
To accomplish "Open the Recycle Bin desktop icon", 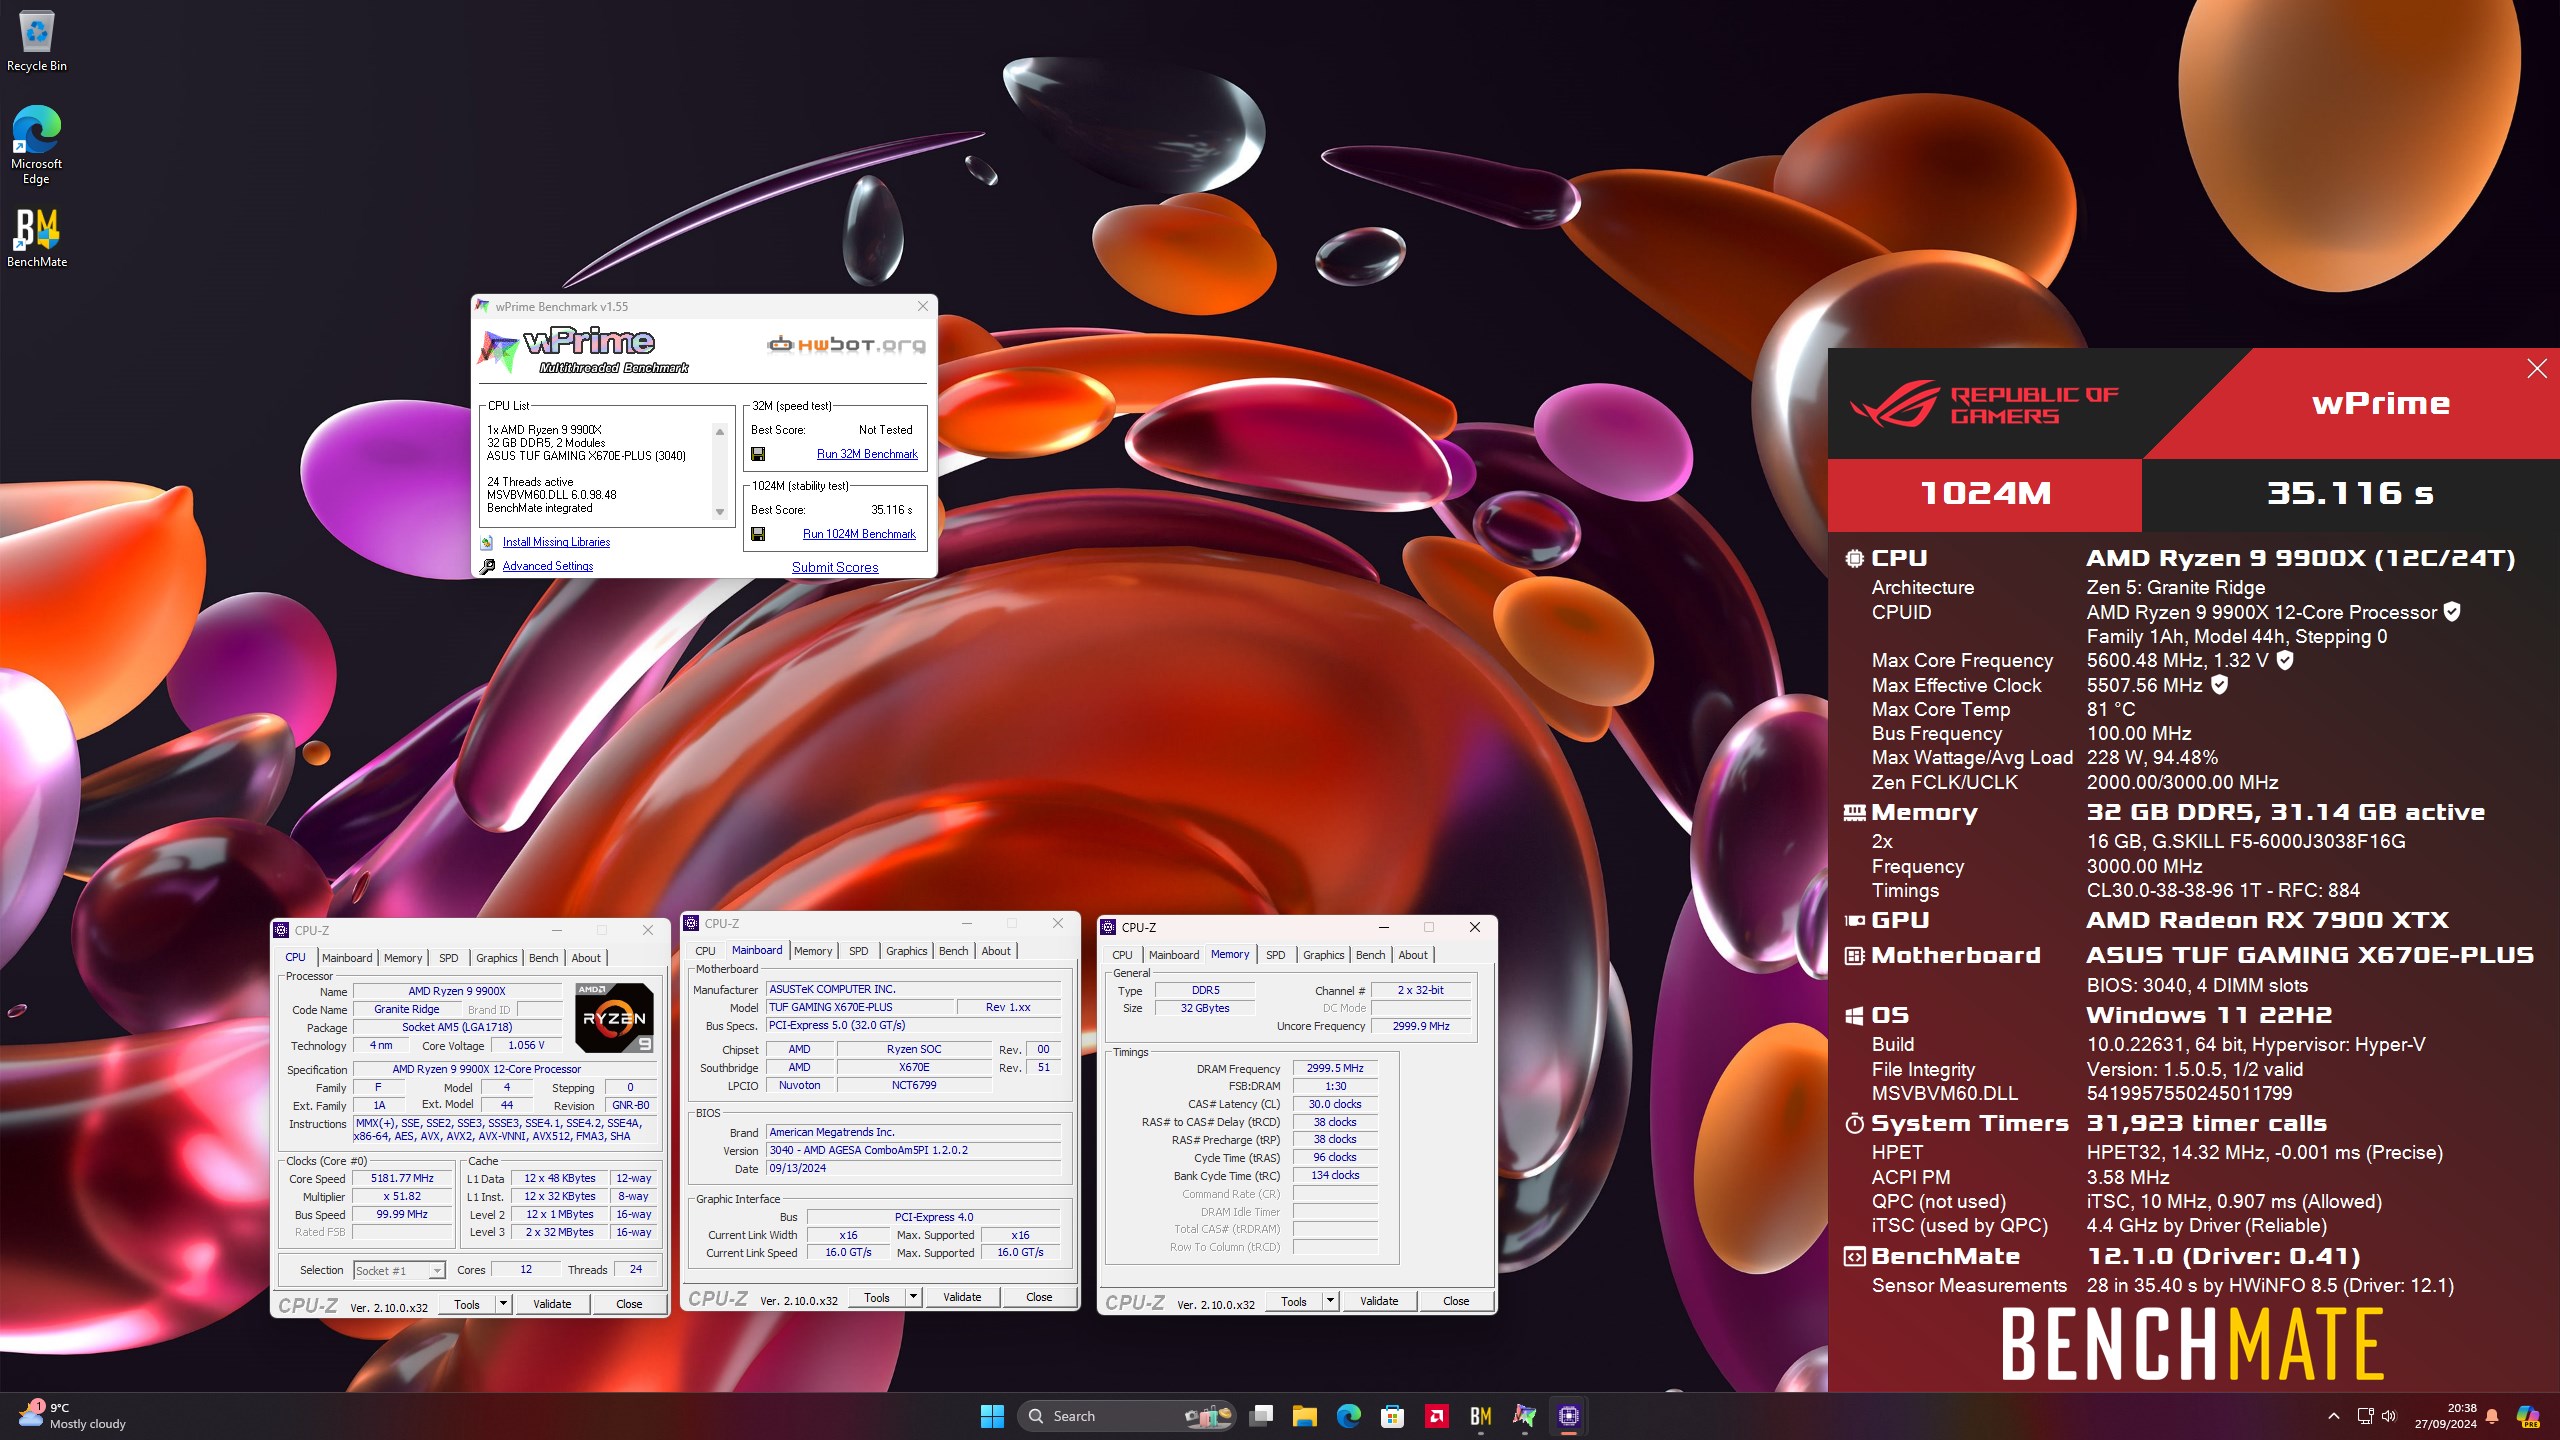I will (x=37, y=41).
